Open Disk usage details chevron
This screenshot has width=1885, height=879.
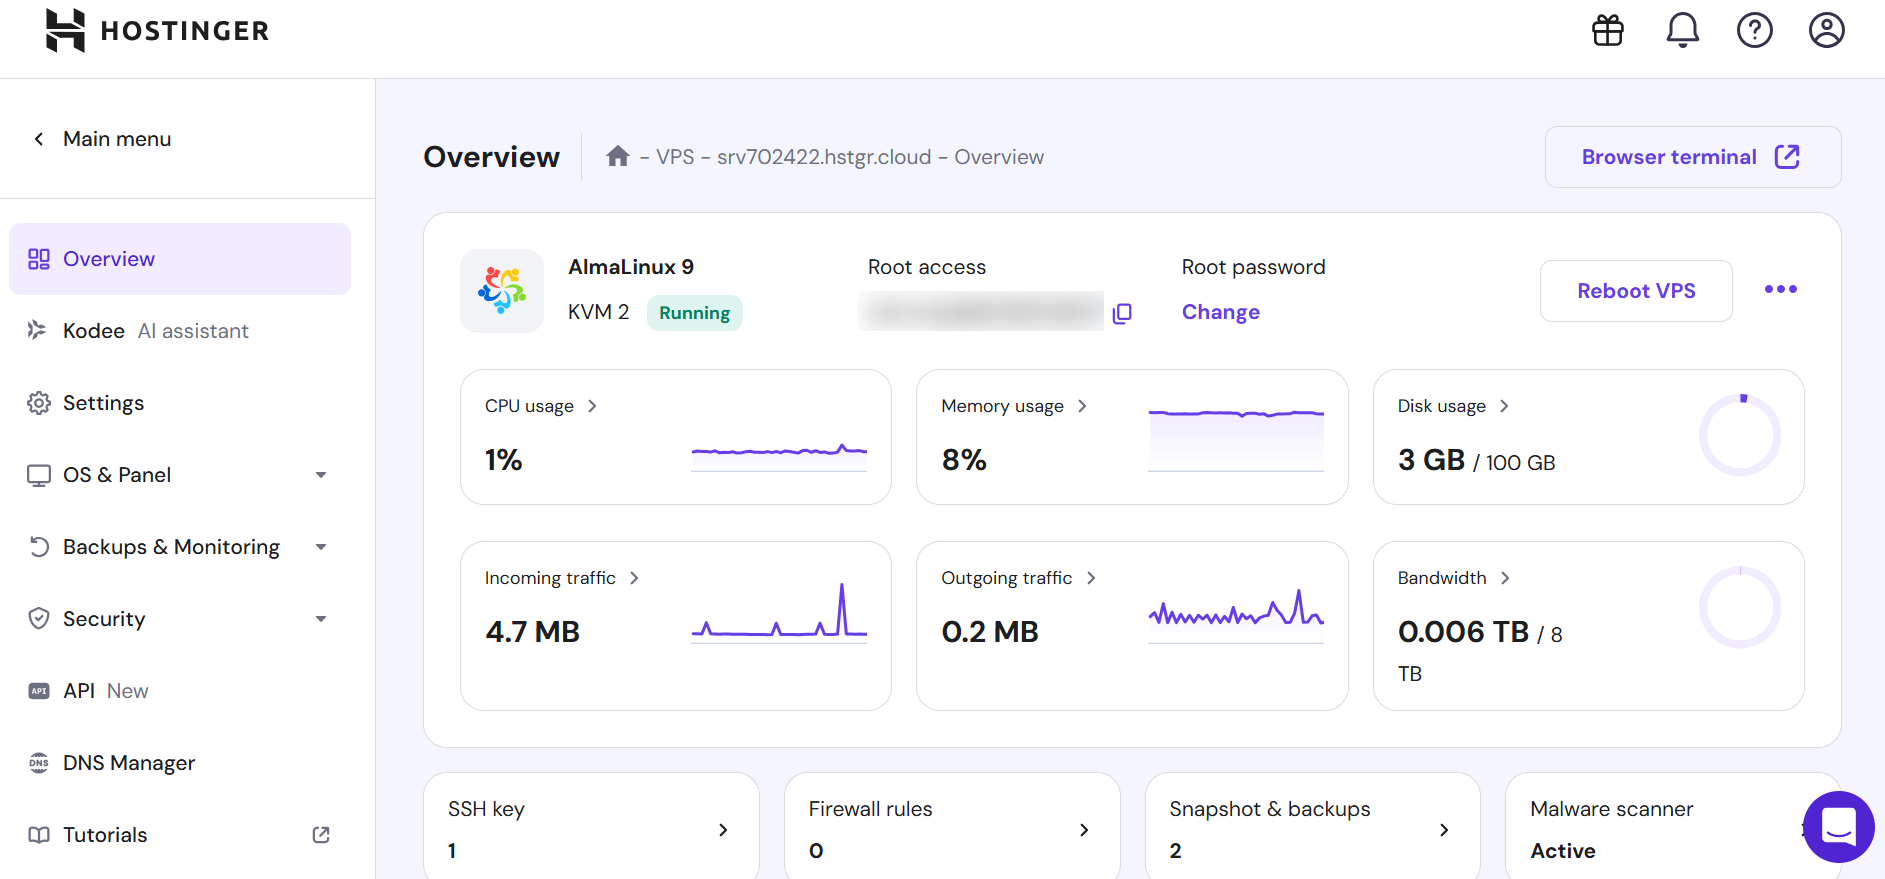(x=1504, y=406)
